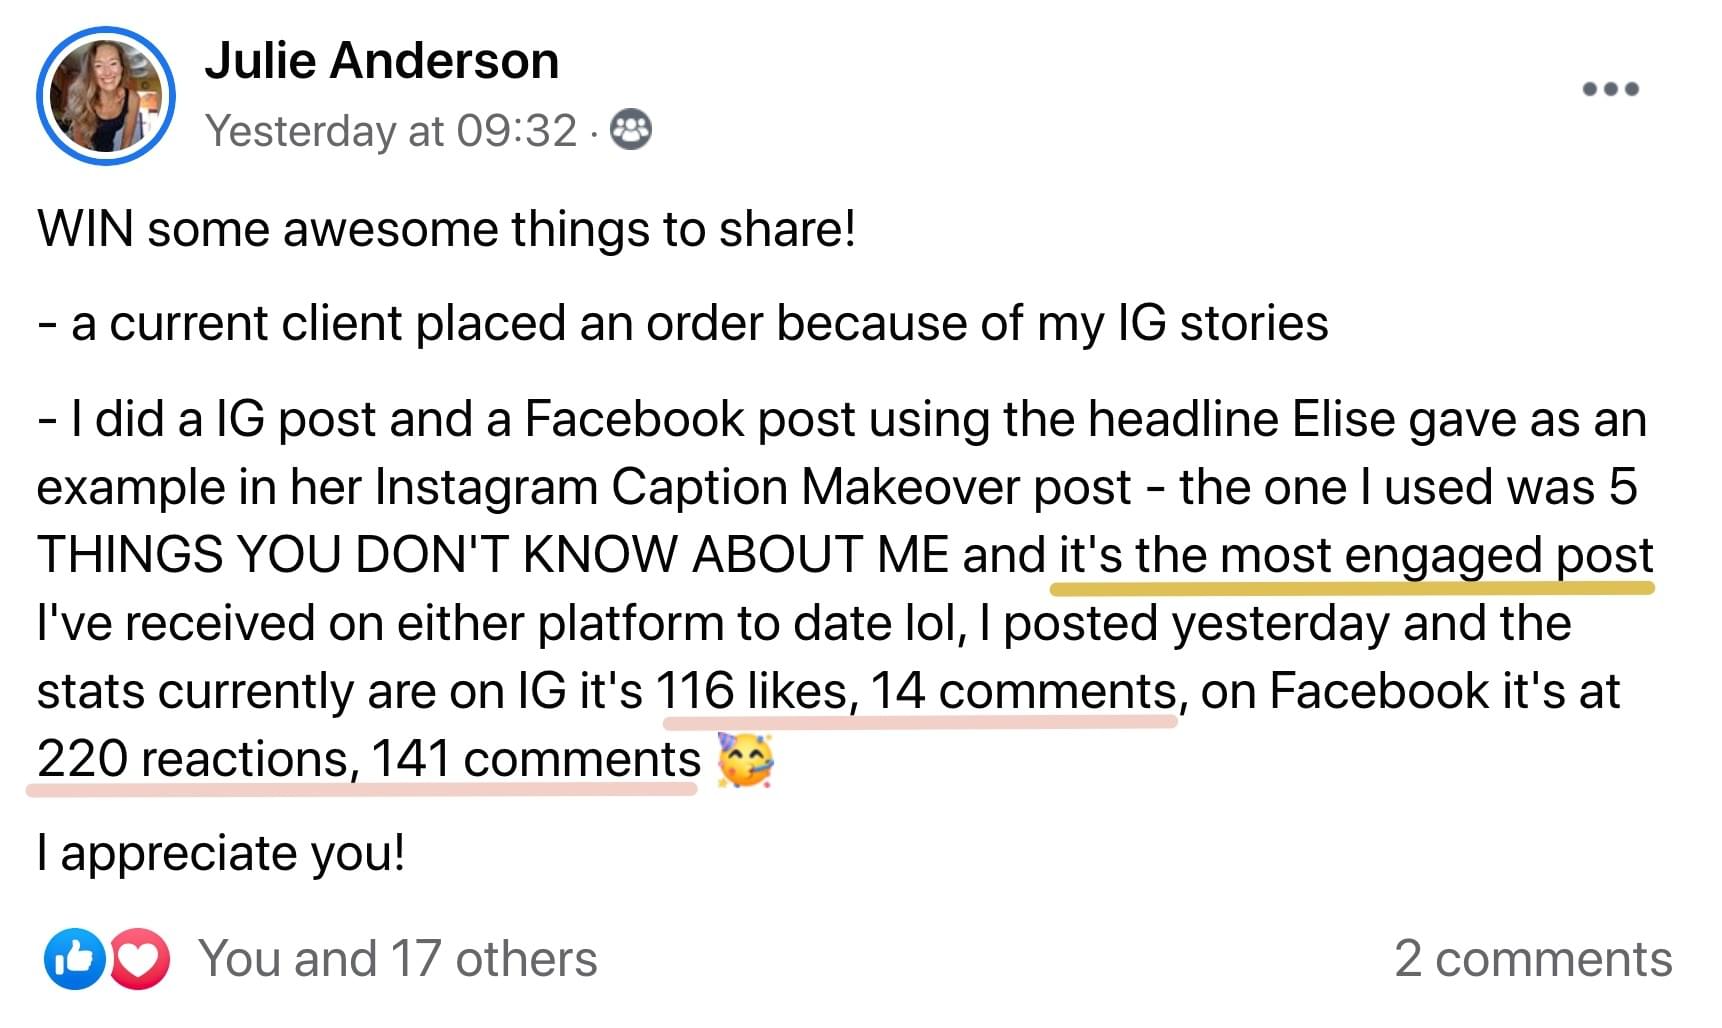
Task: Click underlined "116 likes, 14 comments" text
Action: point(916,691)
